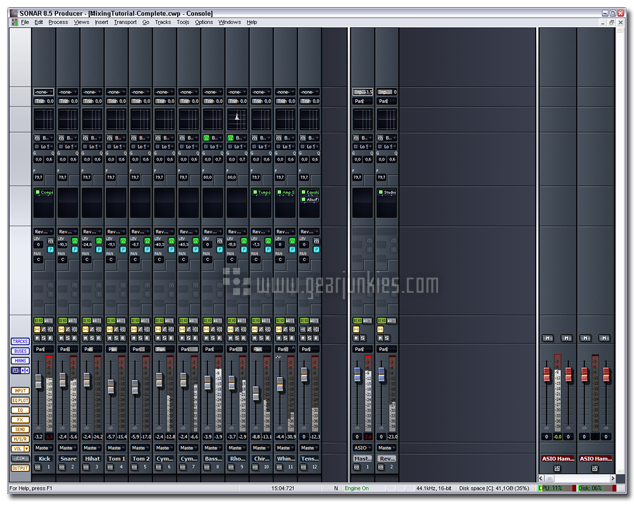Mute the Kick track with its M button
634x509 pixels.
37,338
